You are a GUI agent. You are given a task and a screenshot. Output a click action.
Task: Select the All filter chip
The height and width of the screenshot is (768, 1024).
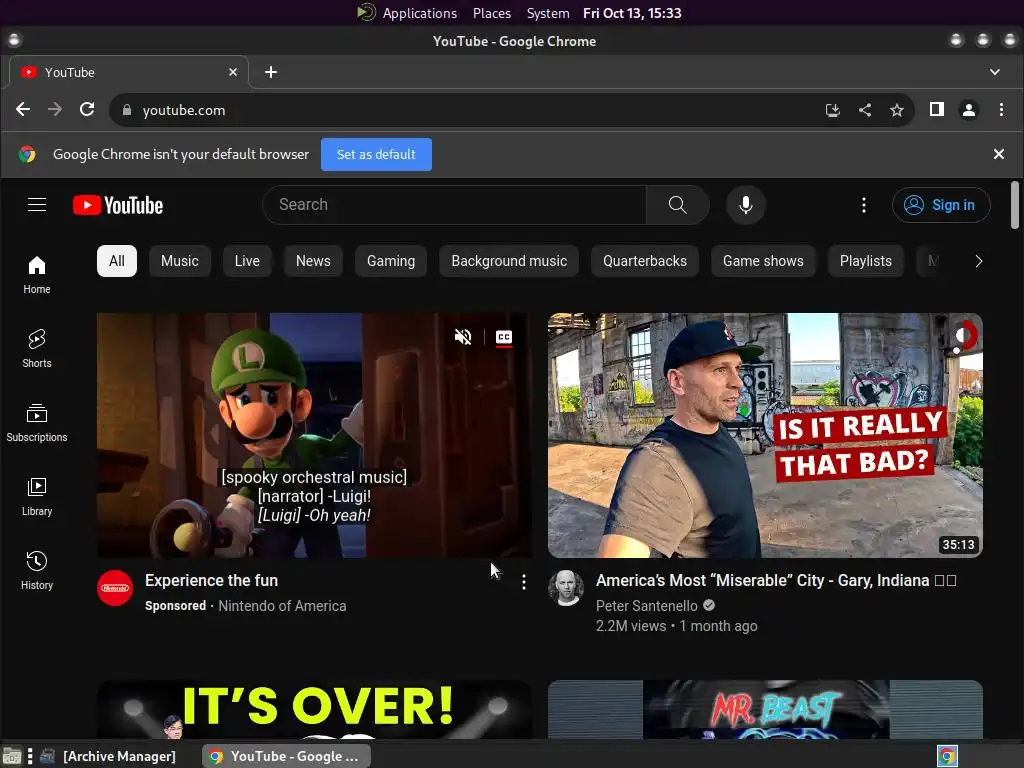117,261
